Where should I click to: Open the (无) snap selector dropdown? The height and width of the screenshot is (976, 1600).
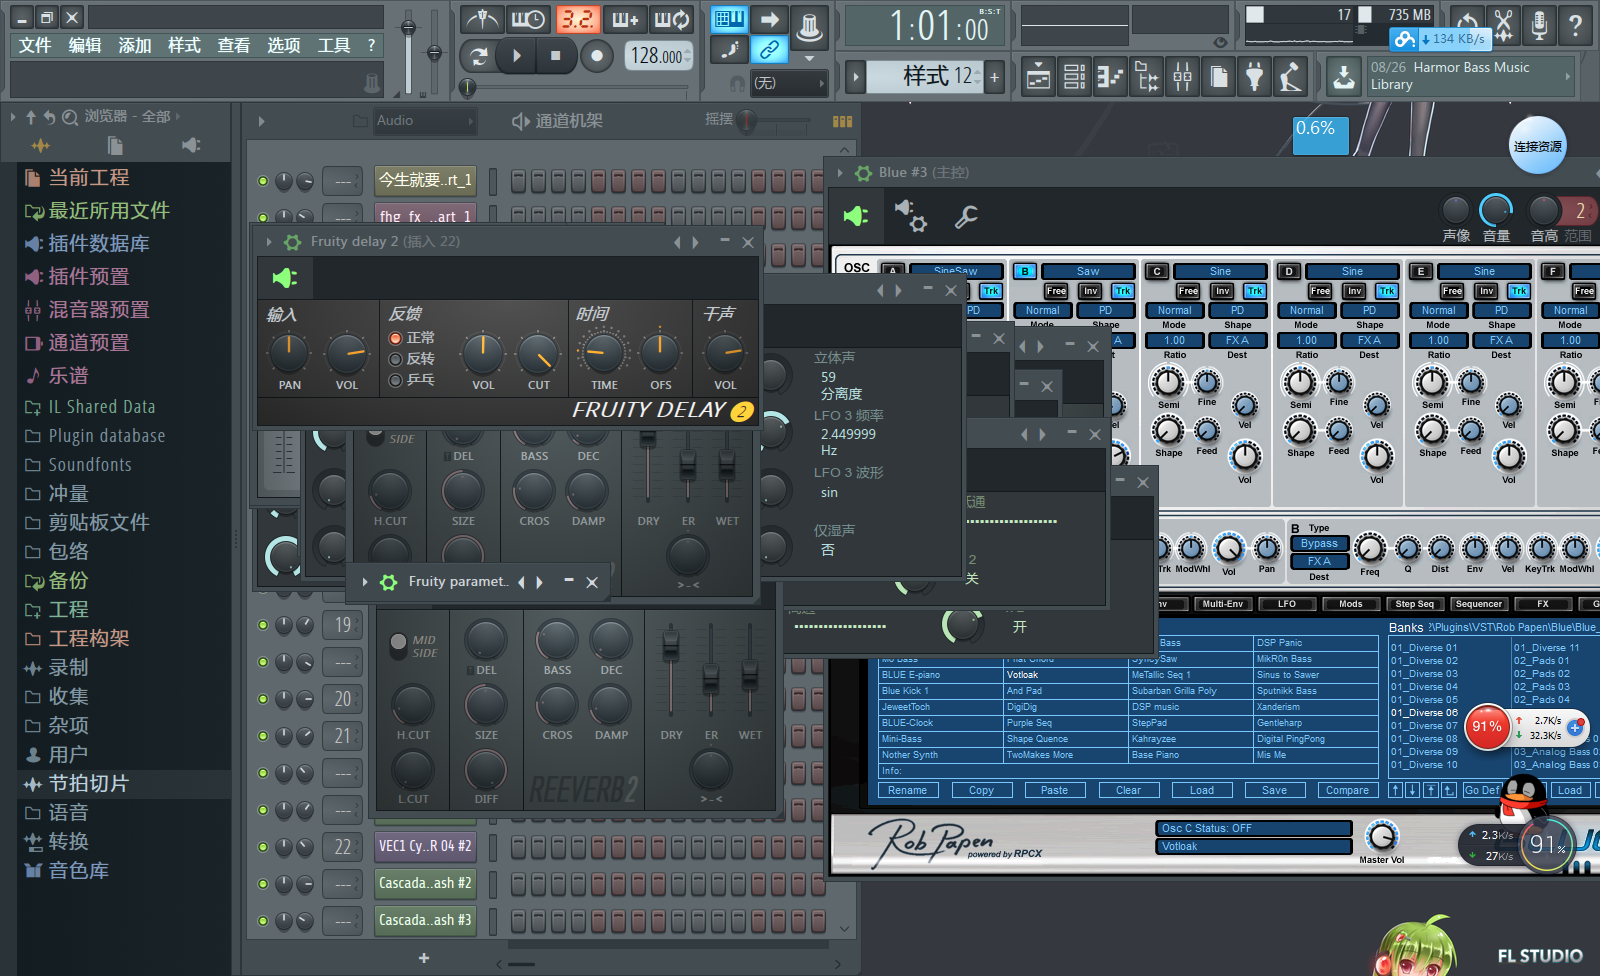pos(790,83)
